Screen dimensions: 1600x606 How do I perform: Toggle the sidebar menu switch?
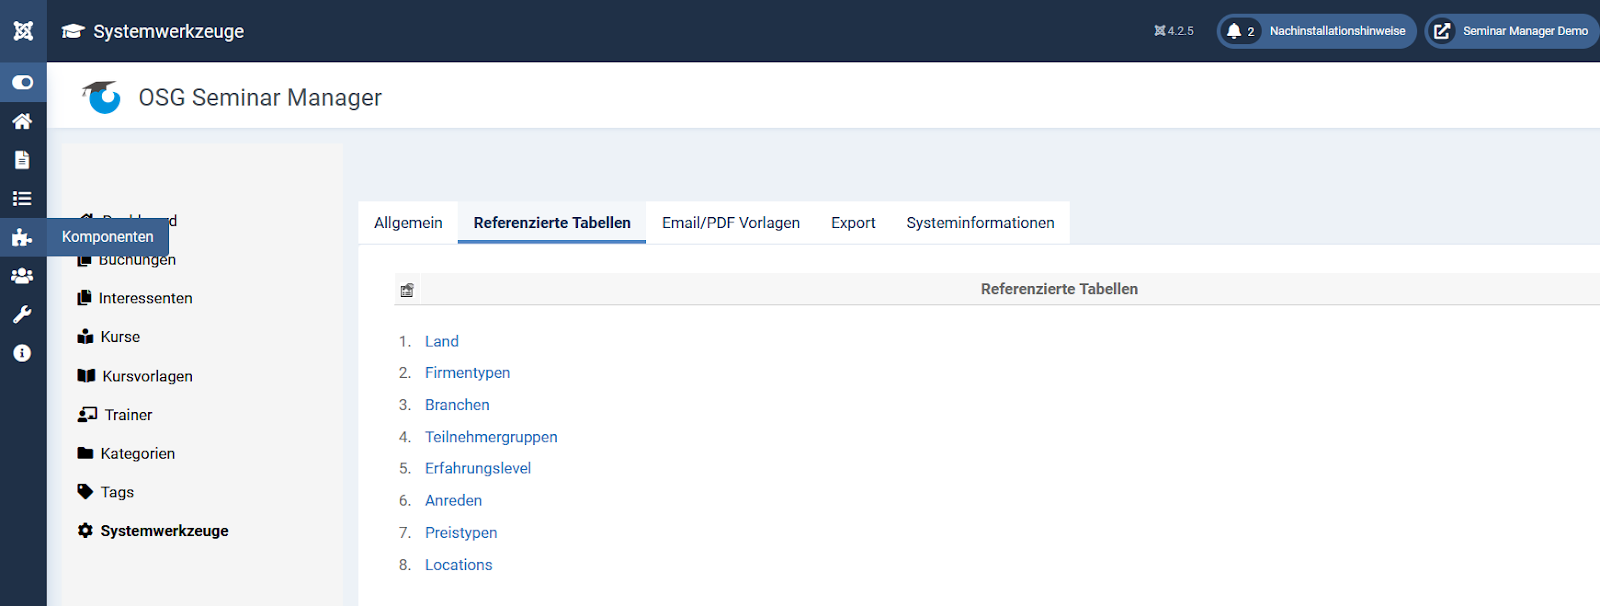click(23, 82)
